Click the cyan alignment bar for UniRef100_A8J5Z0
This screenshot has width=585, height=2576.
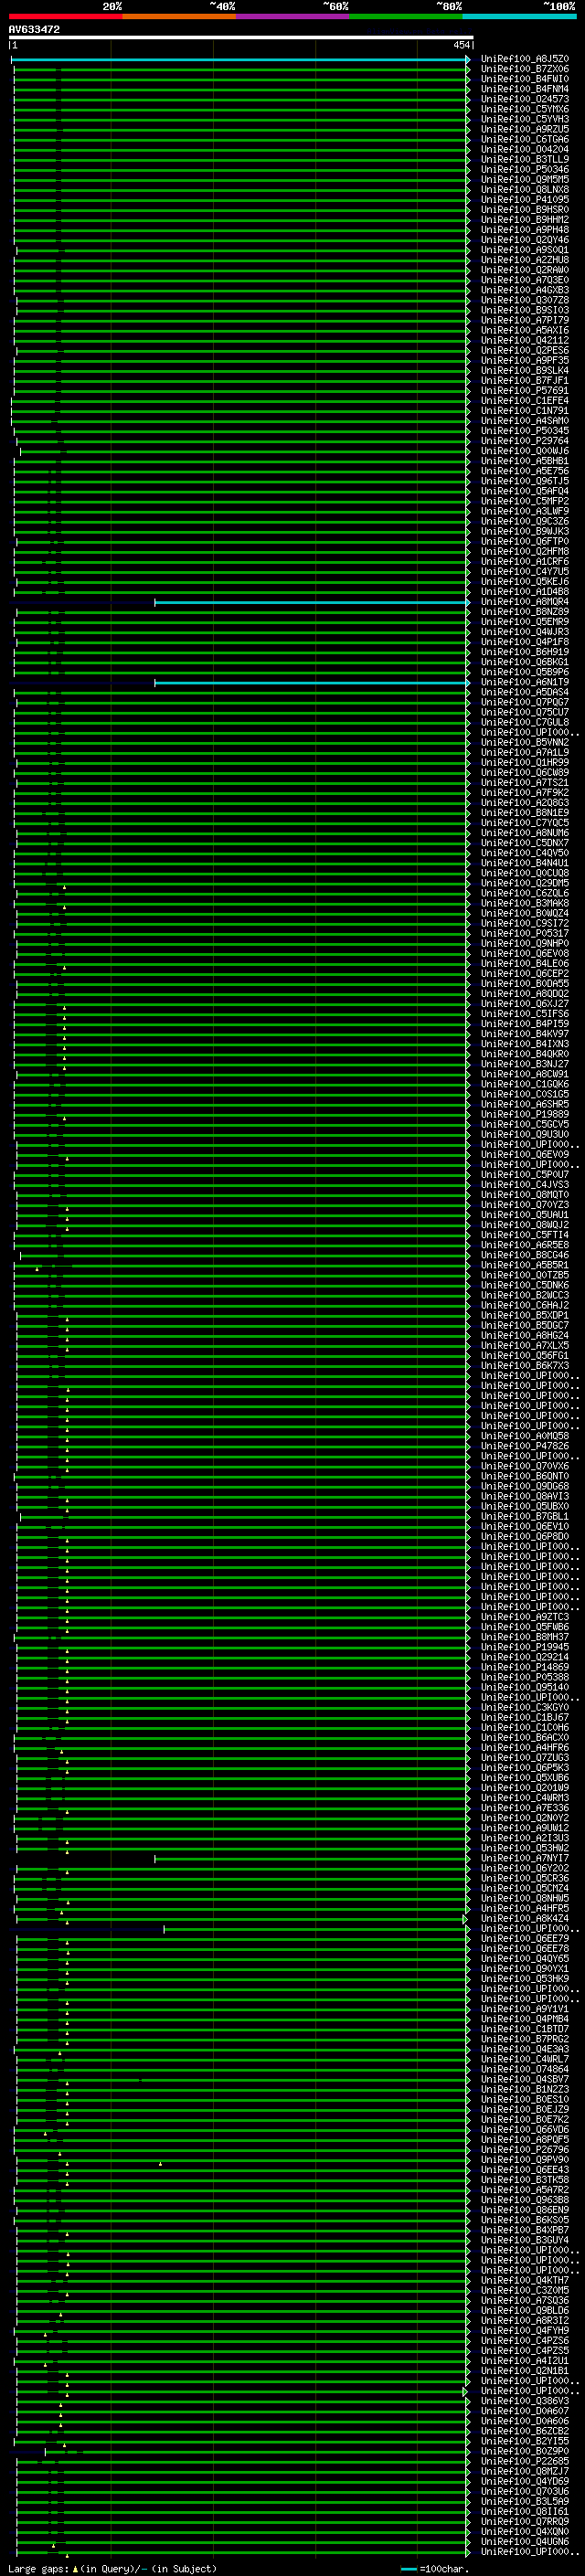coord(240,59)
